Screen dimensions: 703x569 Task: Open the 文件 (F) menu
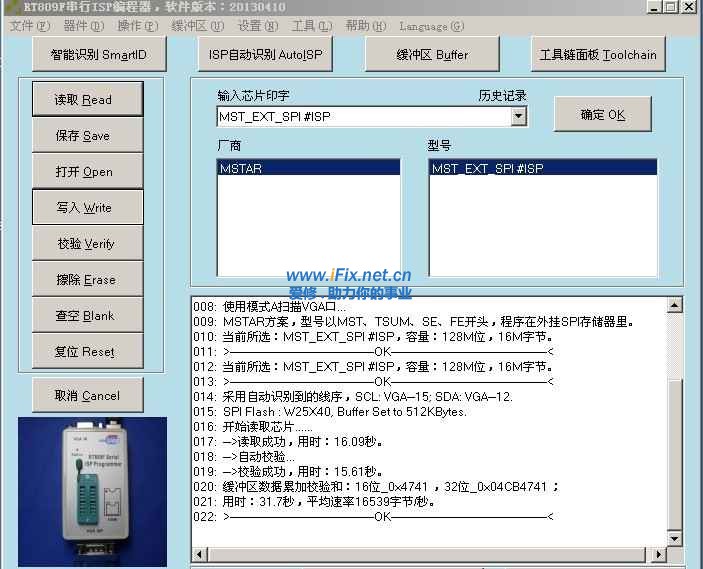(29, 26)
